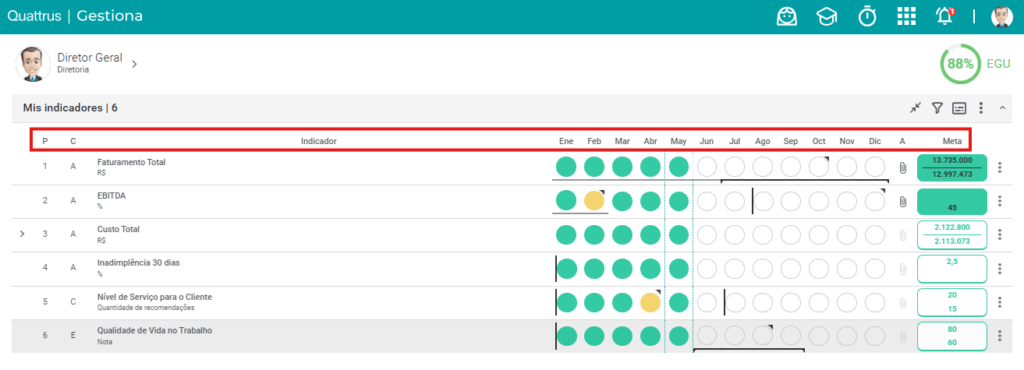Select Faturamento Total empty October circle
Viewport: 1024px width, 370px height.
pos(819,167)
